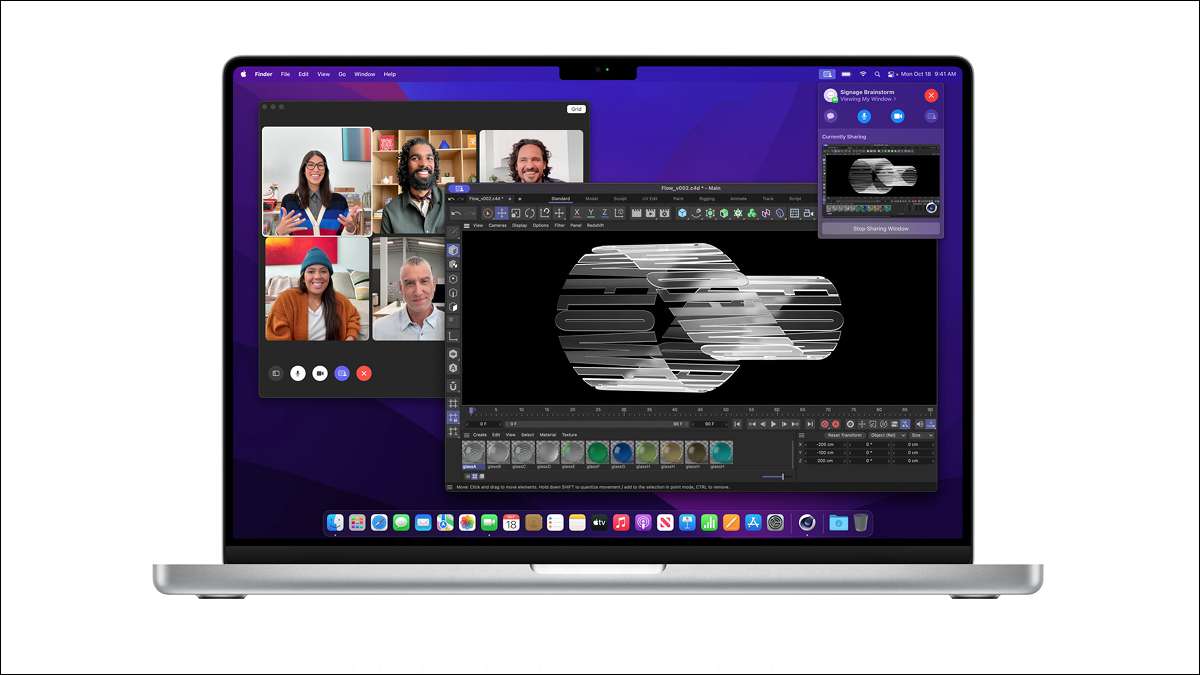Click the red record keyframe button
1200x675 pixels.
825,424
